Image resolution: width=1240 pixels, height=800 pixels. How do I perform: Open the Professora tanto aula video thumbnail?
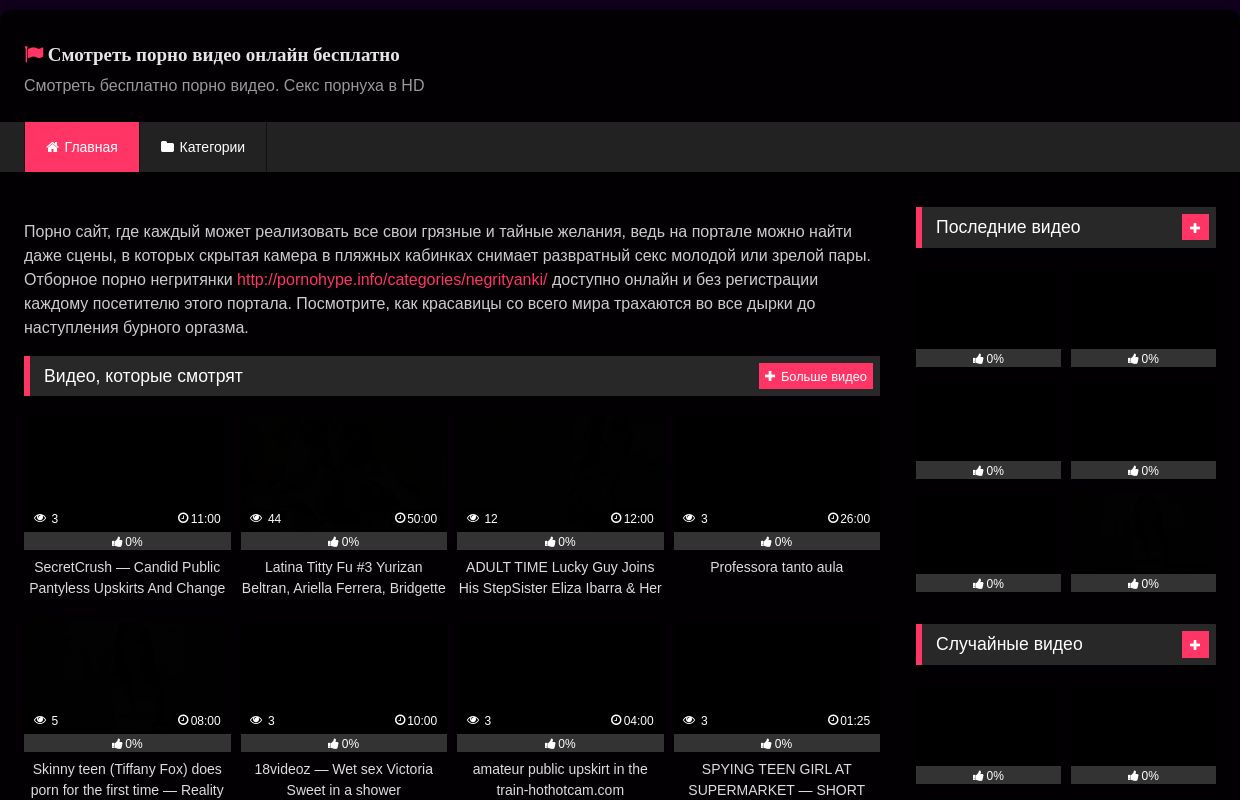point(776,470)
